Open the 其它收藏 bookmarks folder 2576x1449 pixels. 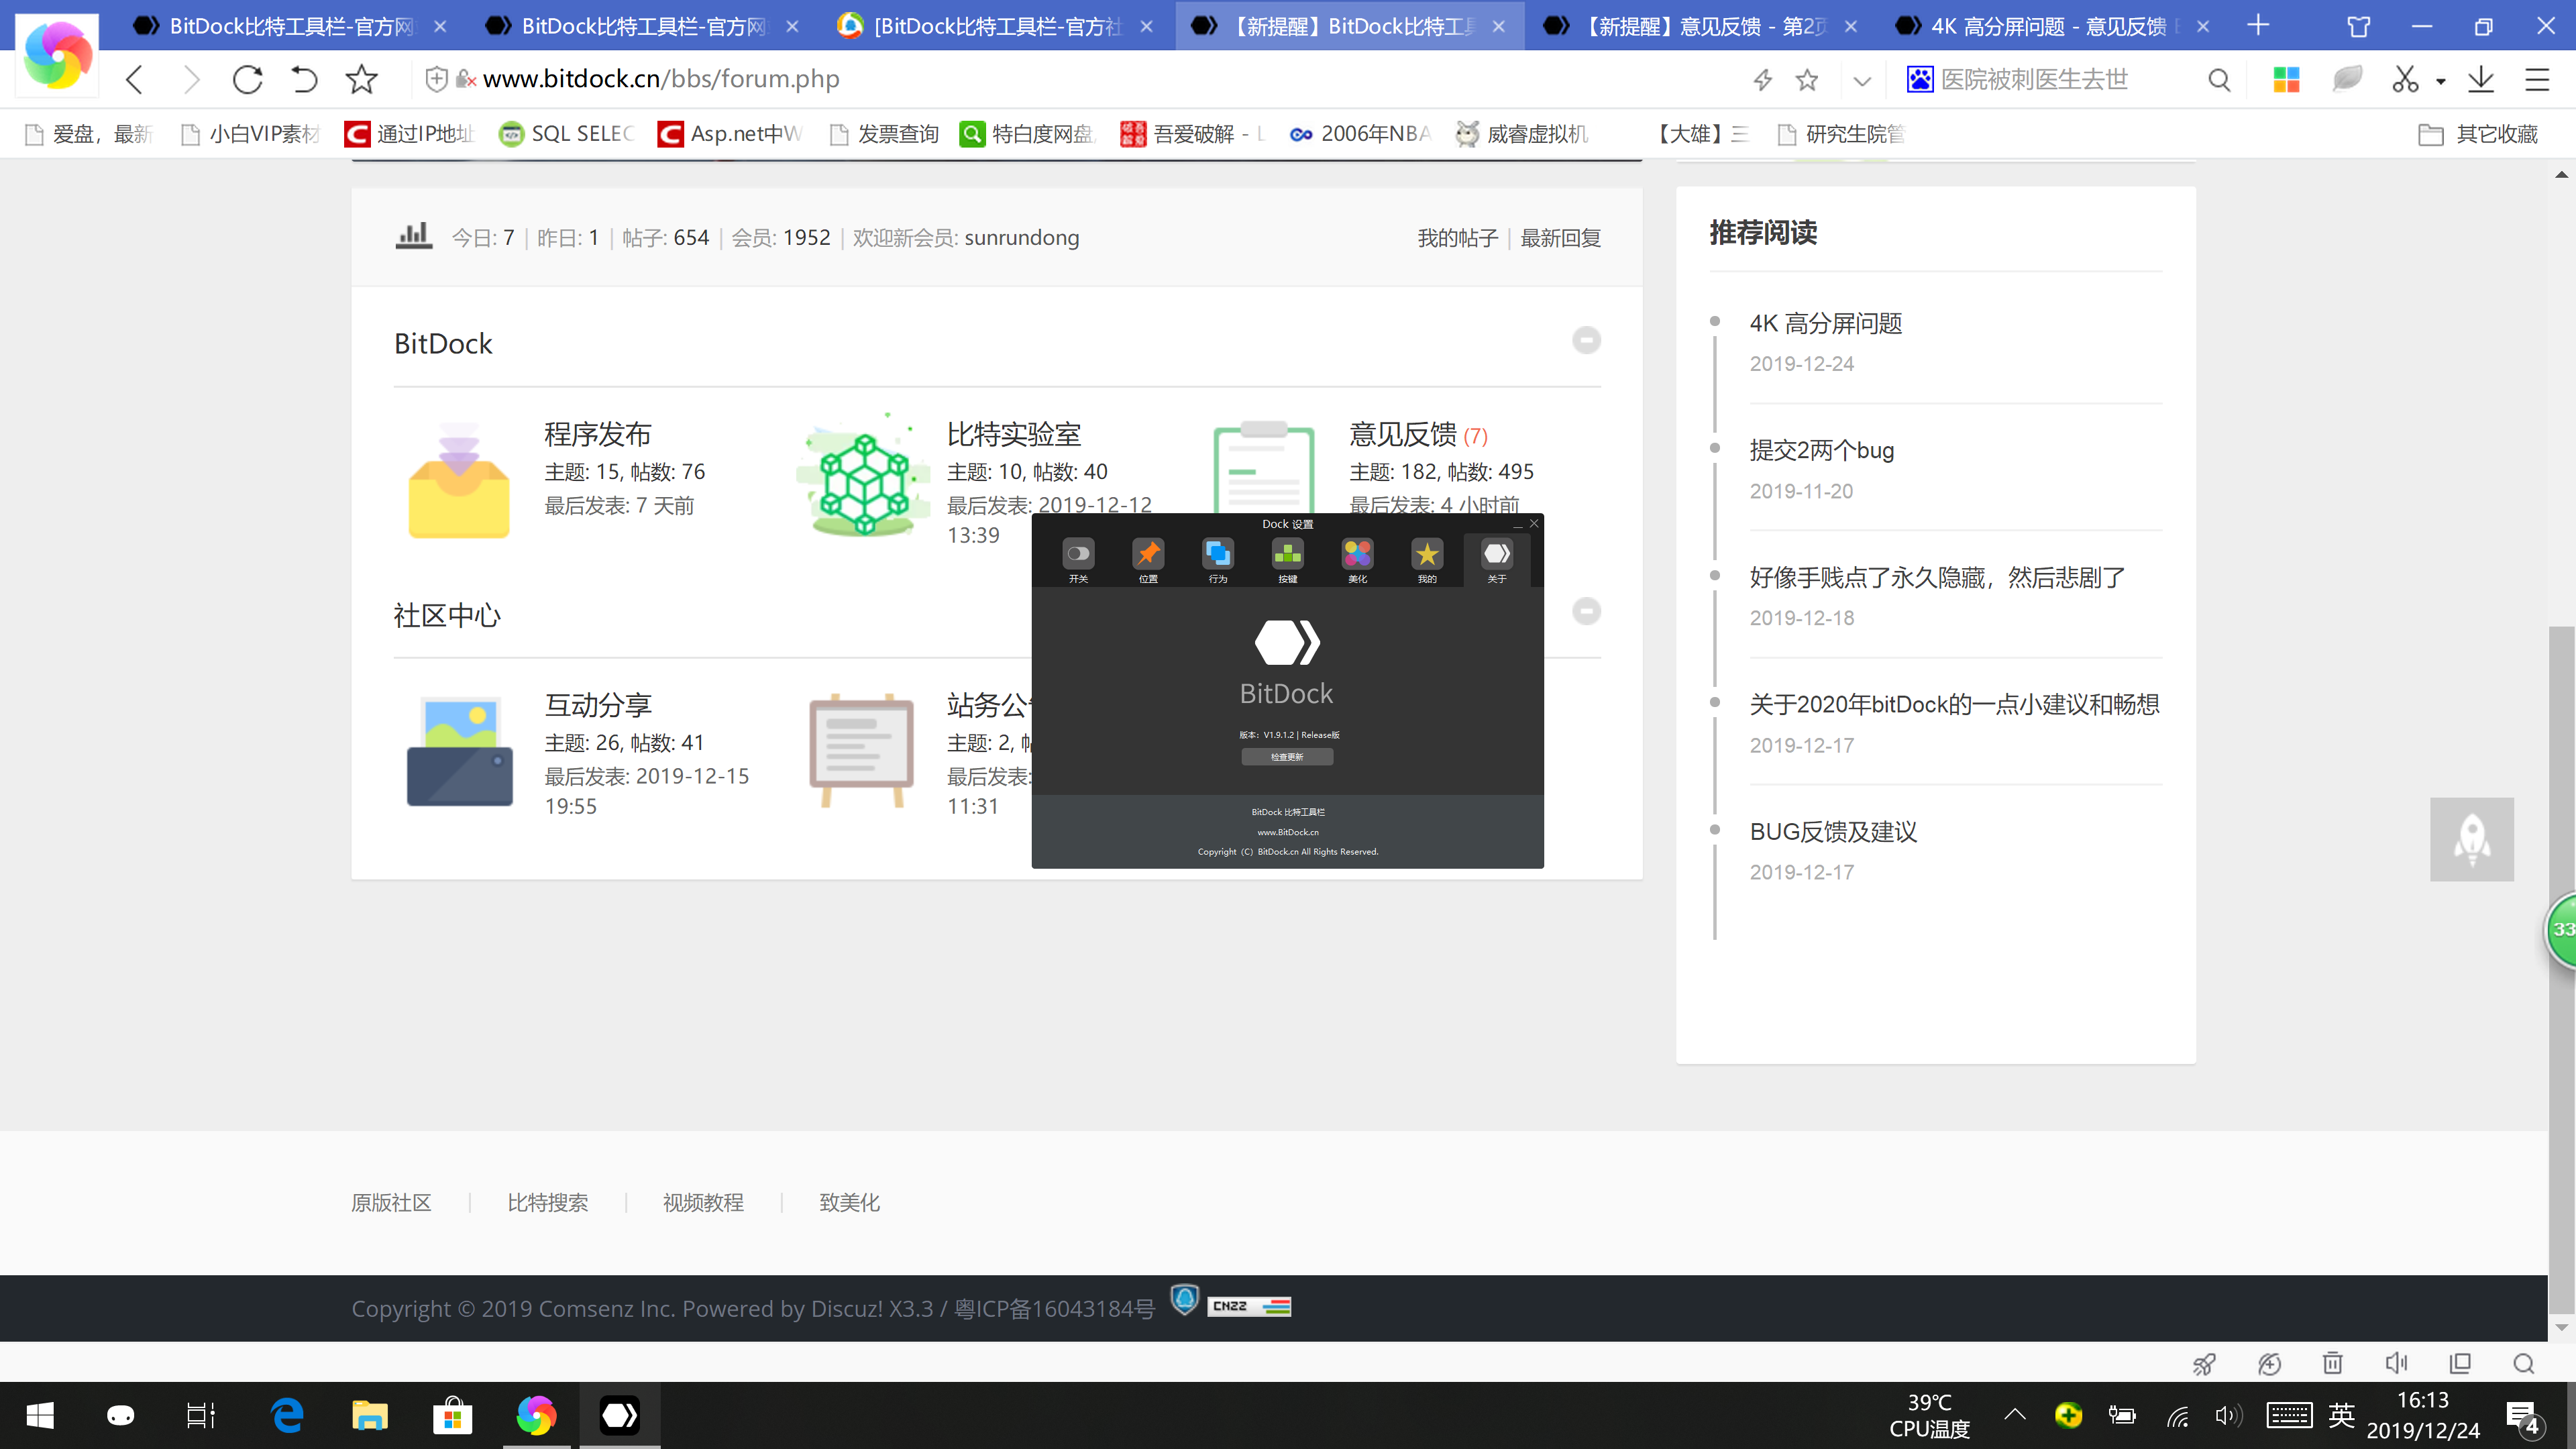[x=2478, y=134]
